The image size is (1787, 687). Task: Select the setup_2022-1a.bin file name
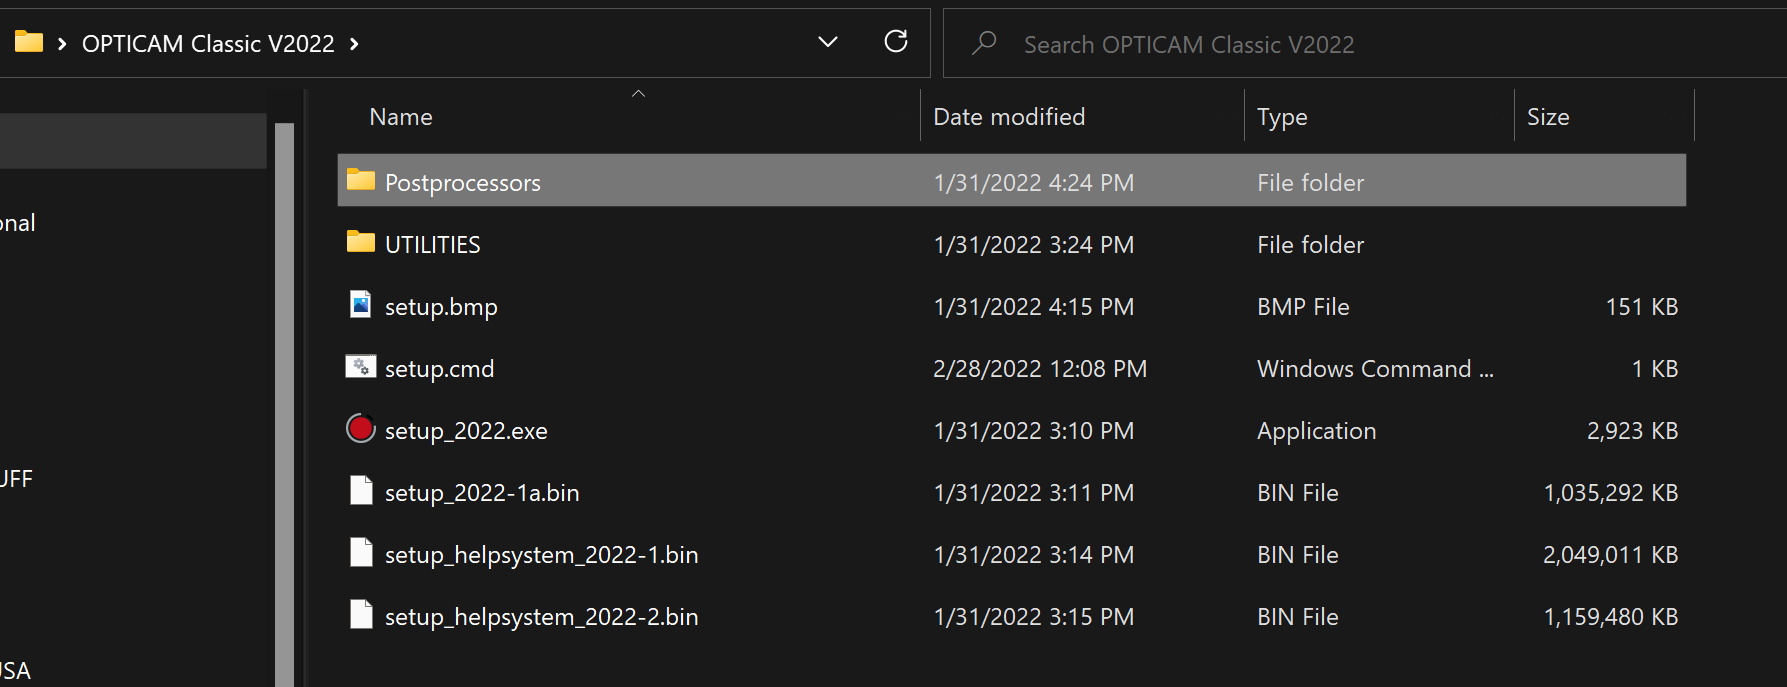coord(482,493)
